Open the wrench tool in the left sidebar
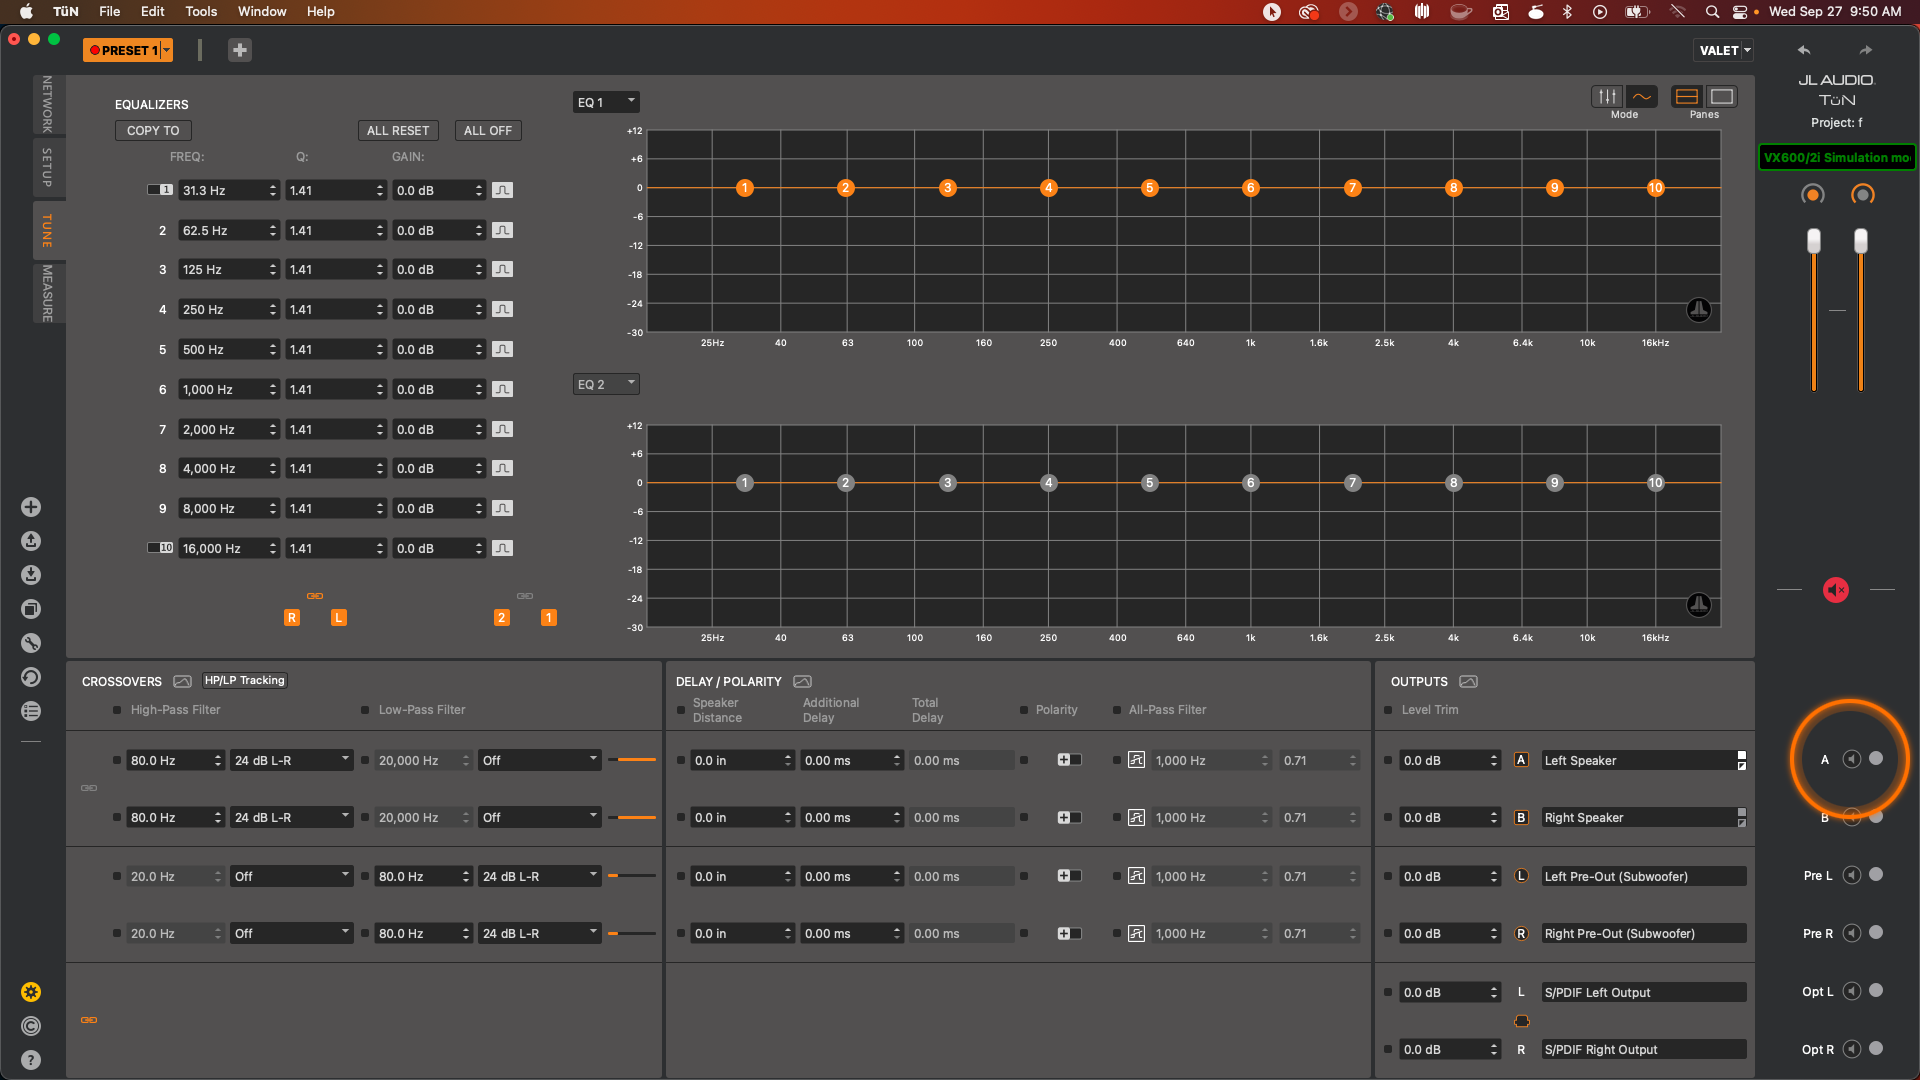Screen dimensions: 1920x1080 point(31,643)
